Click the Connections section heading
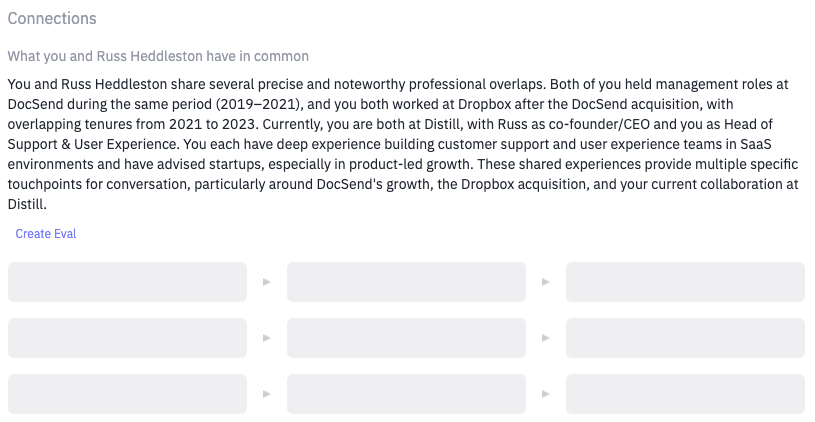The height and width of the screenshot is (422, 815). [52, 19]
